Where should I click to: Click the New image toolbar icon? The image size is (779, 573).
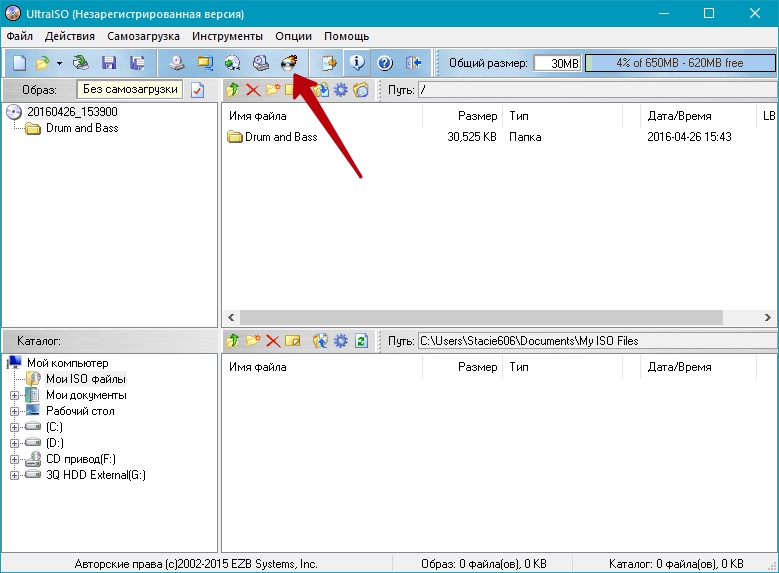(x=19, y=63)
